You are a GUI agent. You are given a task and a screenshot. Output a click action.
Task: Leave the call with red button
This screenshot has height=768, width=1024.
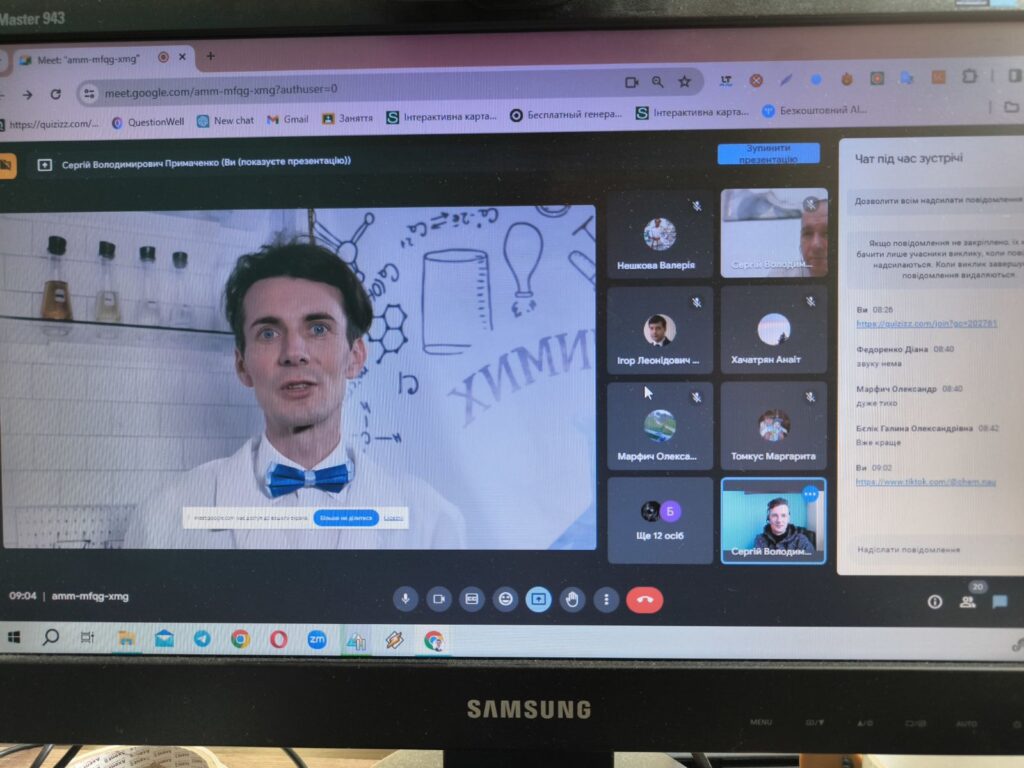click(644, 600)
